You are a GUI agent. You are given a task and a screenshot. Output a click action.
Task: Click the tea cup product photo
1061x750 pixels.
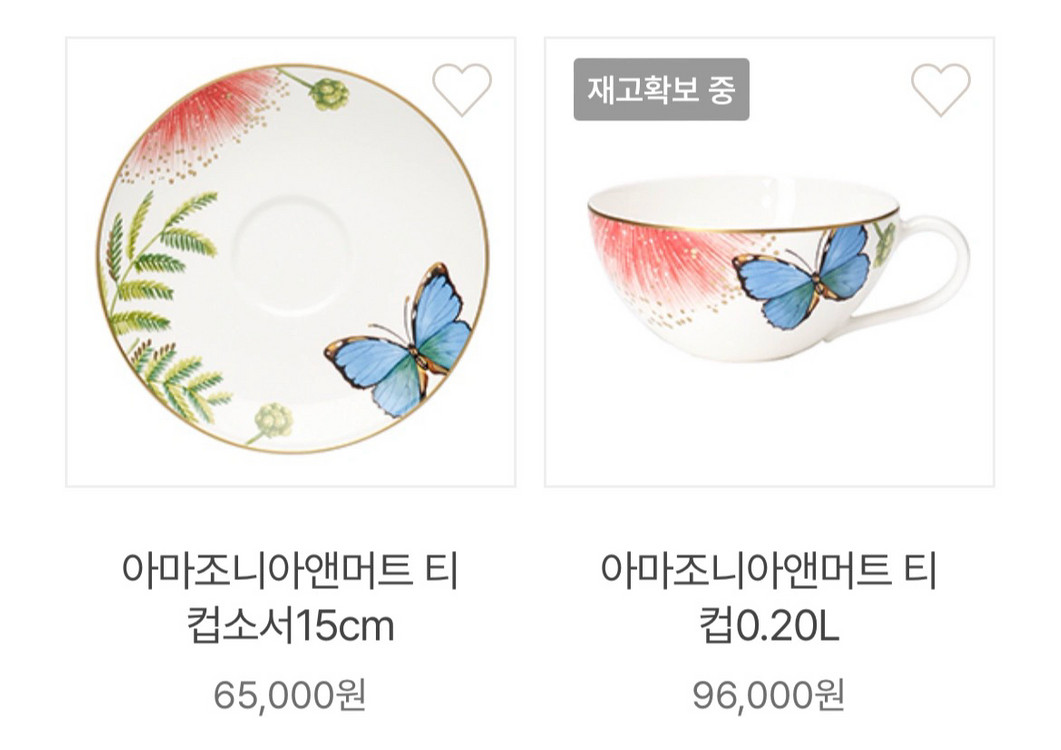[790, 270]
